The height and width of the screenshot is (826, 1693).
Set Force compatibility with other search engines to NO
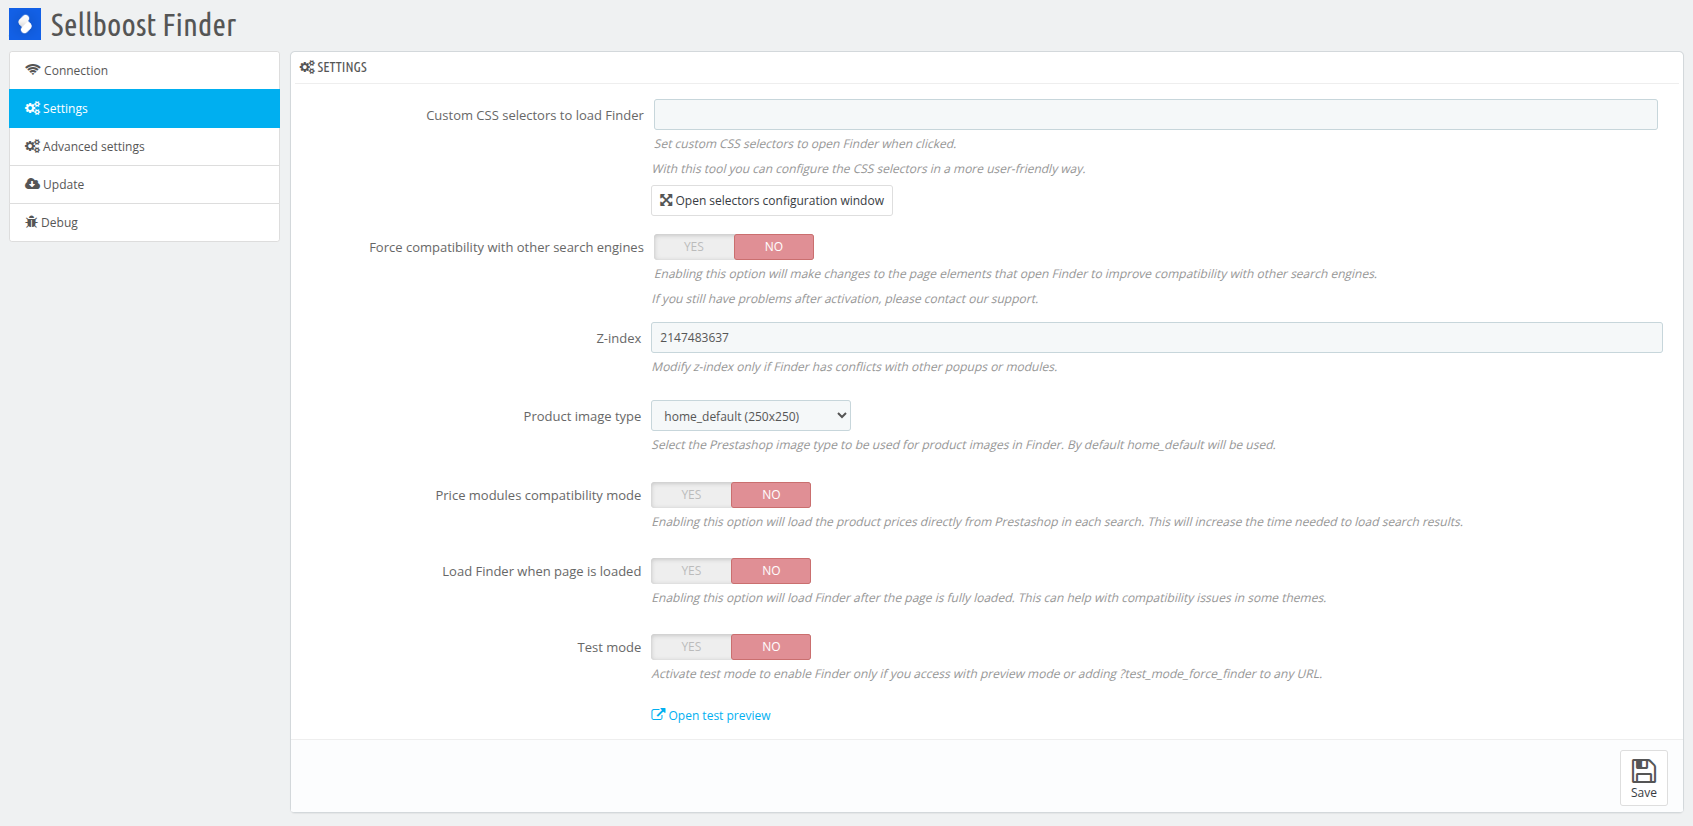(x=774, y=247)
